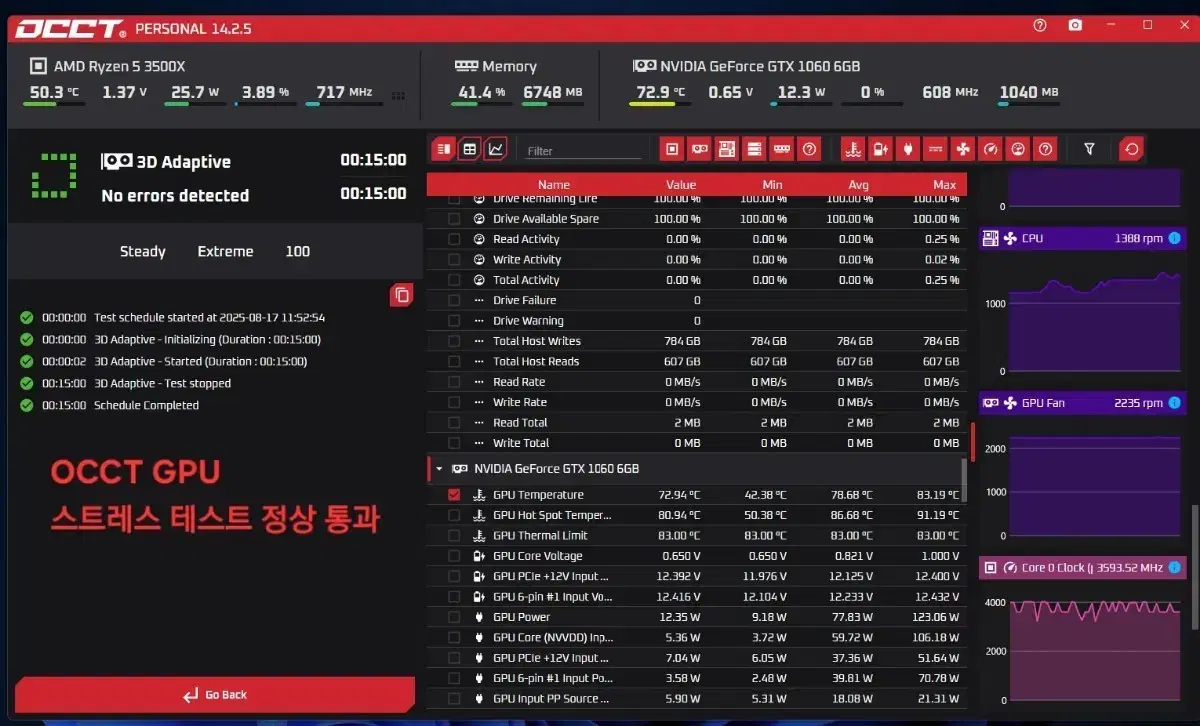Screen dimensions: 1200x726
Task: Reset sensor min/max with the refresh icon
Action: coord(1131,149)
